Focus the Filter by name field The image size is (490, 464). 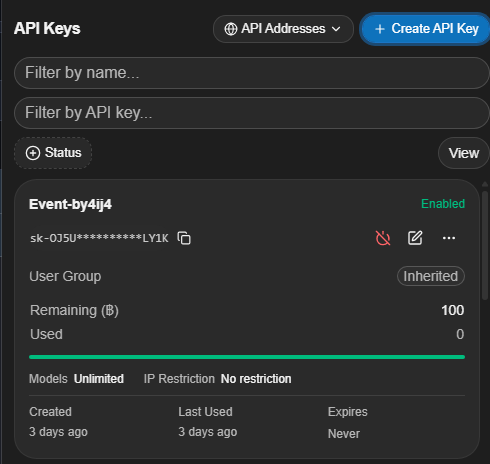click(x=251, y=73)
